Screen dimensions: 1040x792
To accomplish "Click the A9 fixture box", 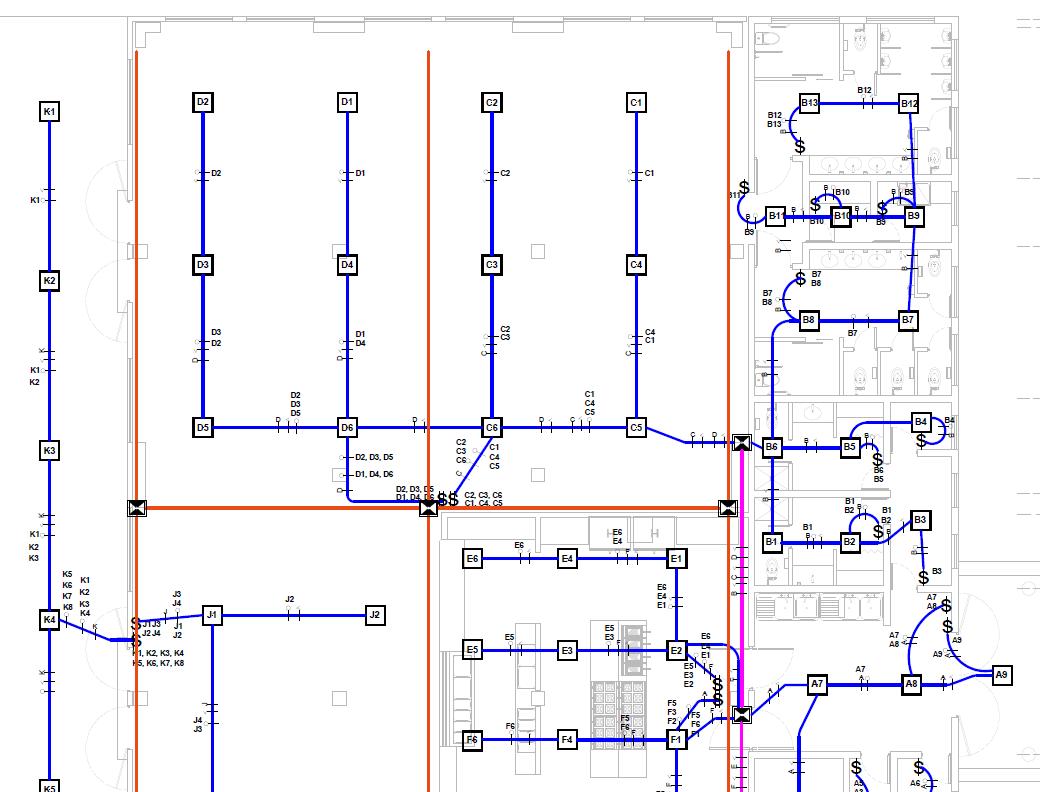I will [x=1002, y=675].
